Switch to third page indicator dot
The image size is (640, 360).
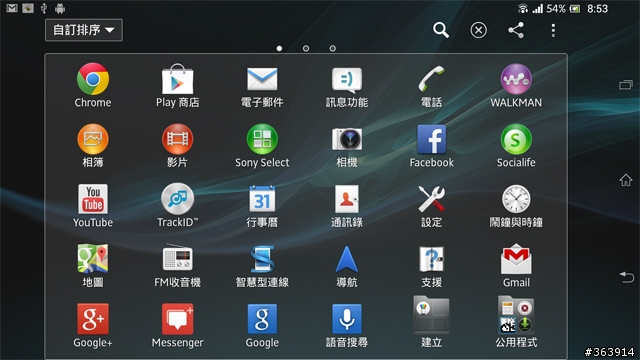[x=333, y=48]
